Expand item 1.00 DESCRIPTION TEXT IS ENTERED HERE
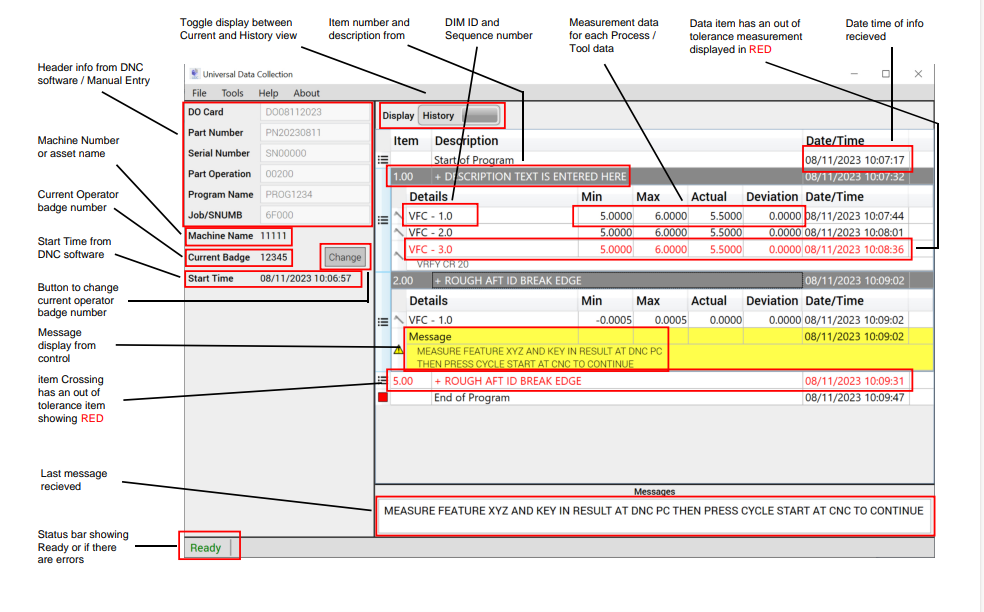Viewport: 984px width, 612px height. click(437, 177)
